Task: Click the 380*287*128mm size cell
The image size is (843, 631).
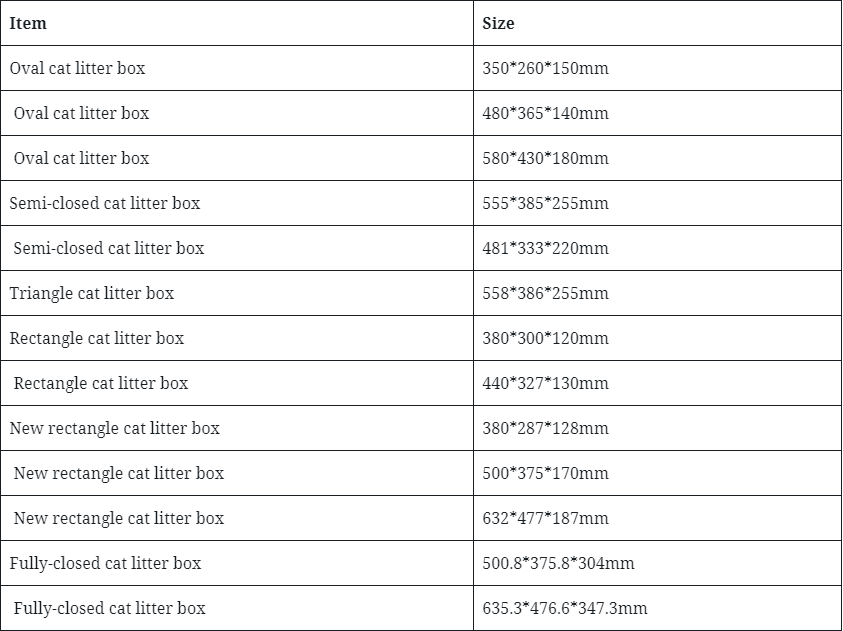Action: click(x=545, y=428)
